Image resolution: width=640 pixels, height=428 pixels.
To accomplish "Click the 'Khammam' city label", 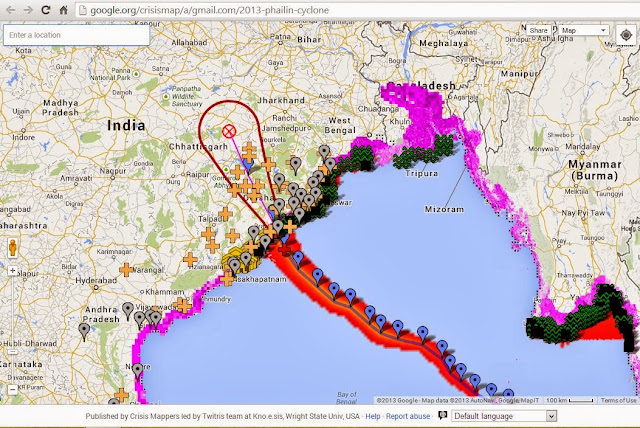I will (165, 292).
